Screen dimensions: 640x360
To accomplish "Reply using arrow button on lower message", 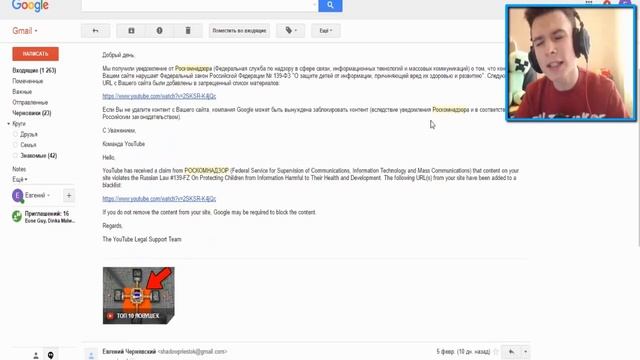I will tap(511, 351).
